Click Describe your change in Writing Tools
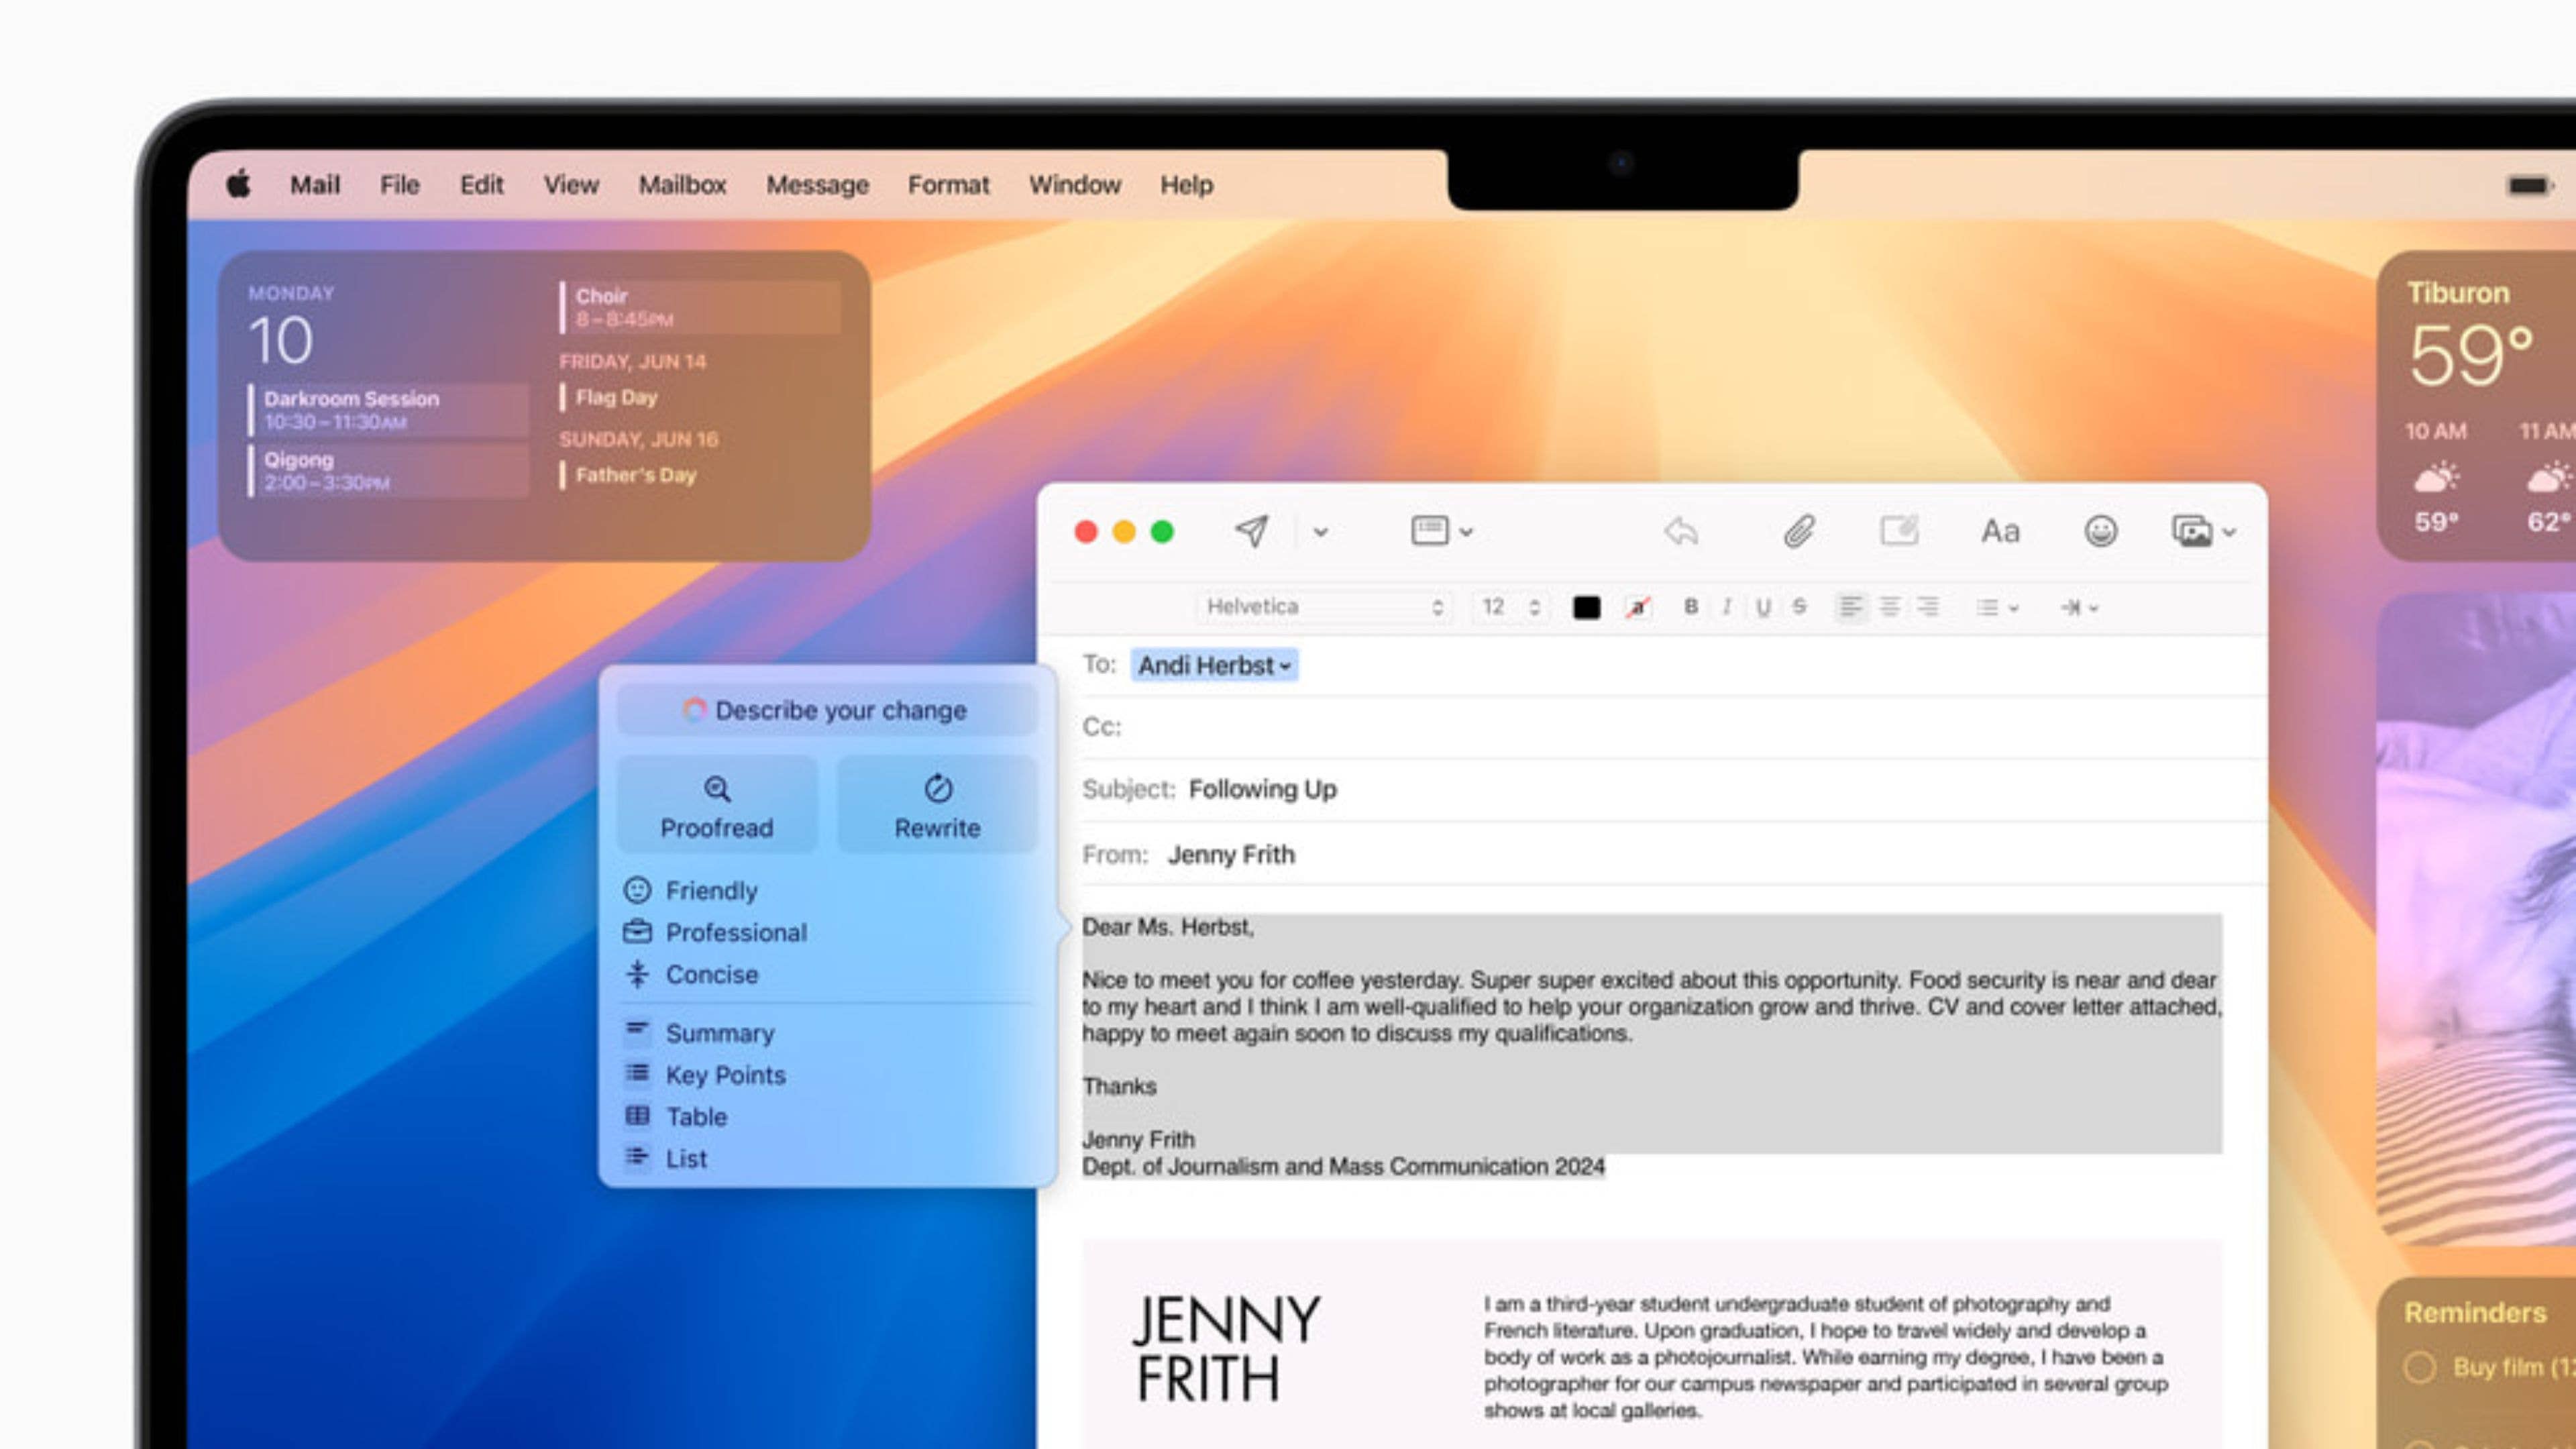This screenshot has height=1449, width=2576. [825, 711]
